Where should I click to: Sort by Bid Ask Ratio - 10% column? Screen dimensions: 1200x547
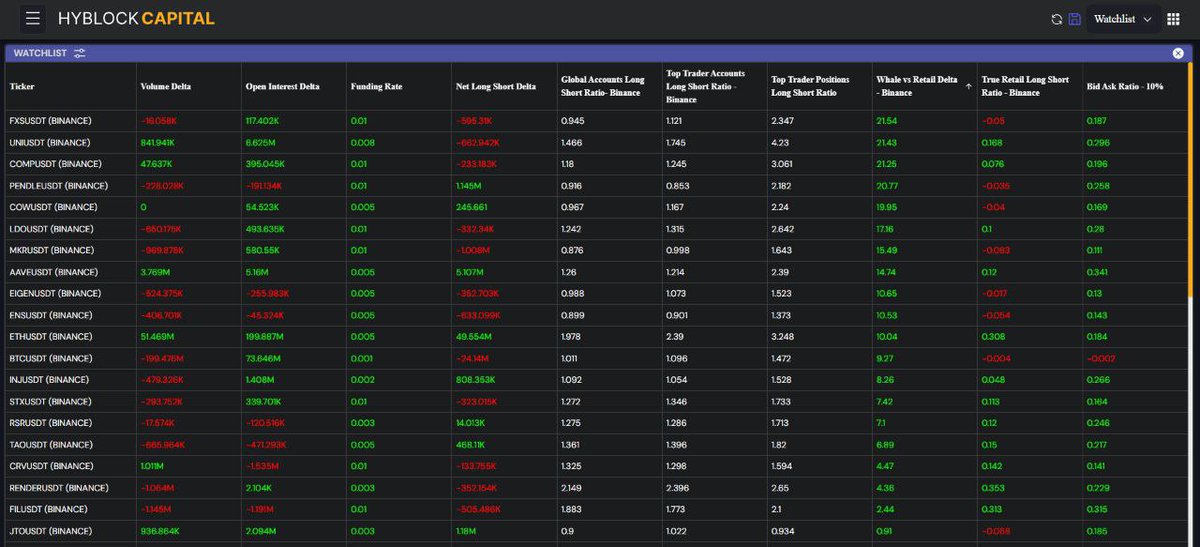click(1125, 86)
